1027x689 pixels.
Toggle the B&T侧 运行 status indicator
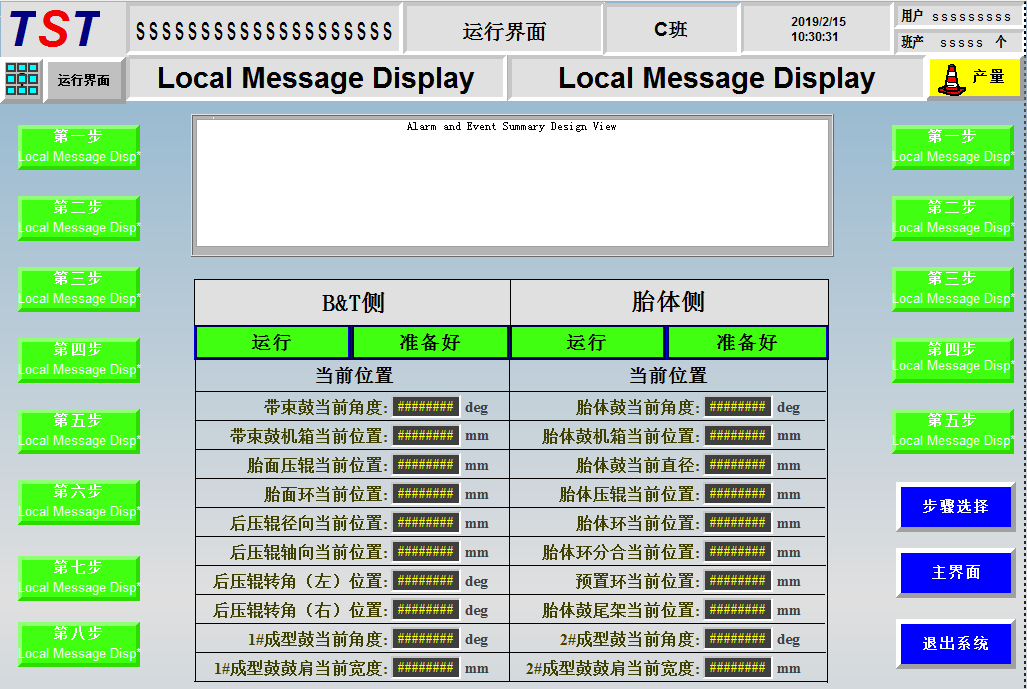272,342
